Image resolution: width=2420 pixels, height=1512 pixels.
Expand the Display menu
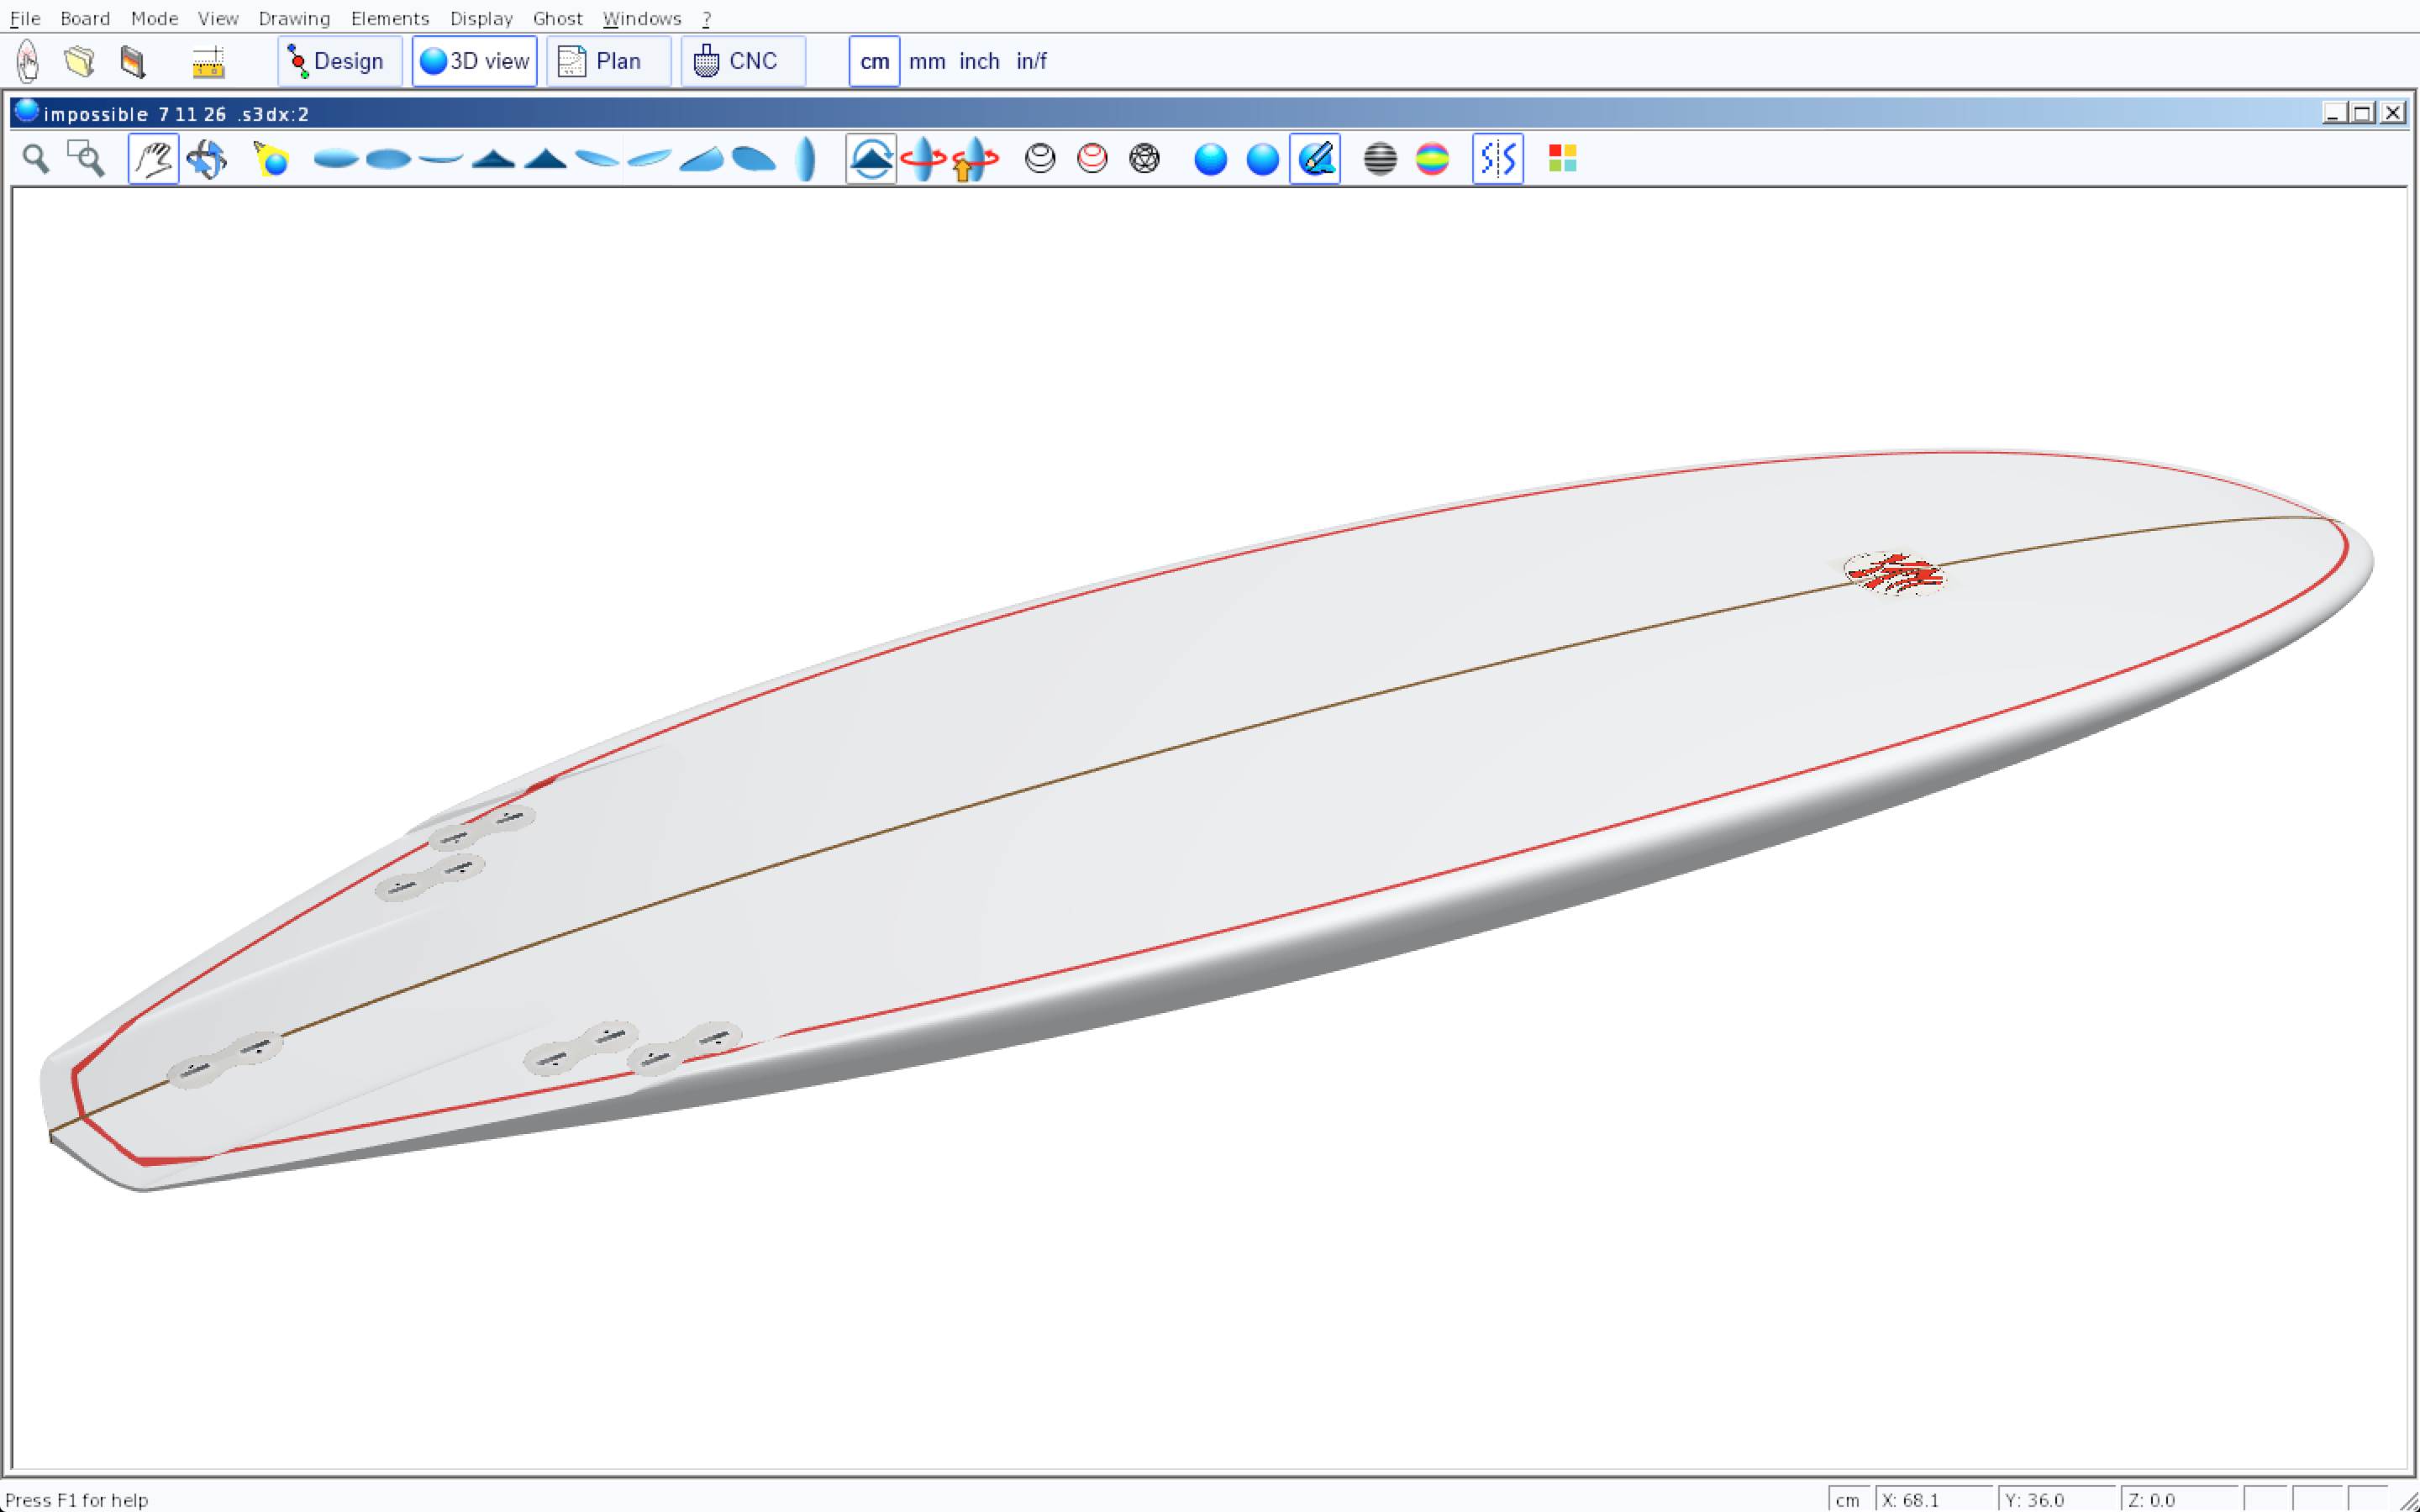click(481, 18)
